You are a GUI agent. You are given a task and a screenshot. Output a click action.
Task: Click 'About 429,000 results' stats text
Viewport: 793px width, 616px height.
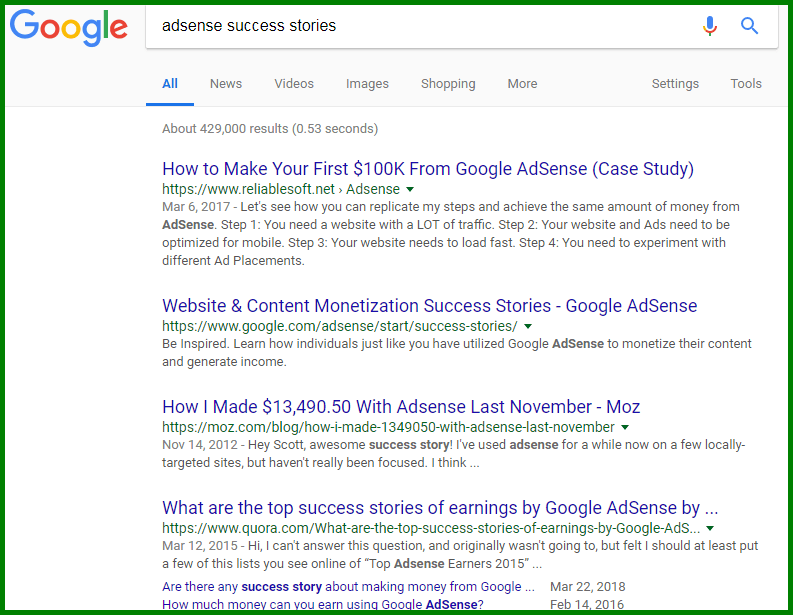coord(270,129)
